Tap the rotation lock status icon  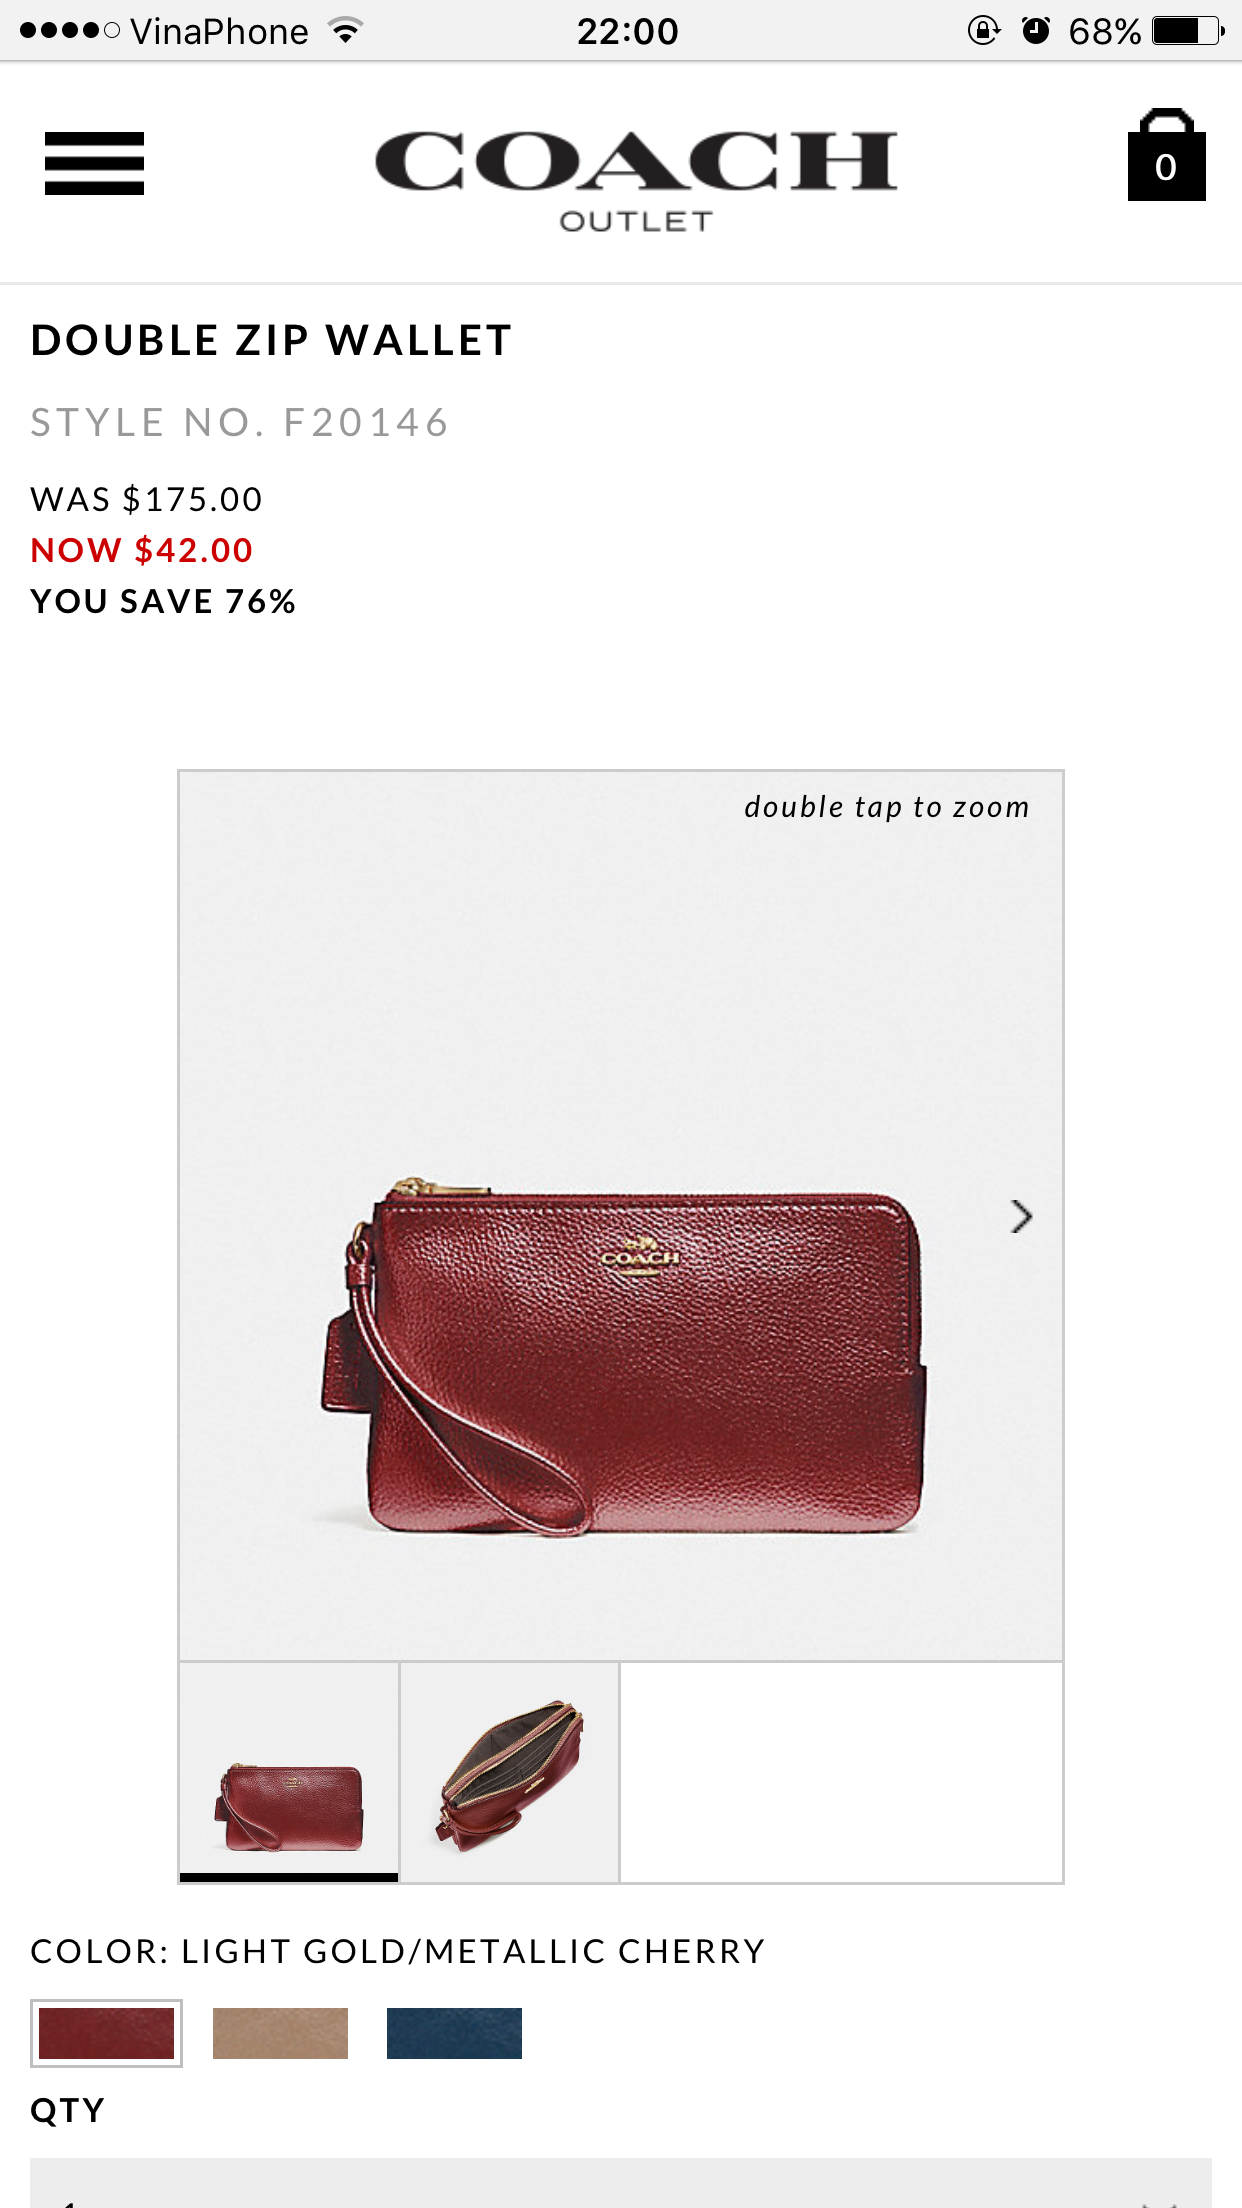[984, 31]
